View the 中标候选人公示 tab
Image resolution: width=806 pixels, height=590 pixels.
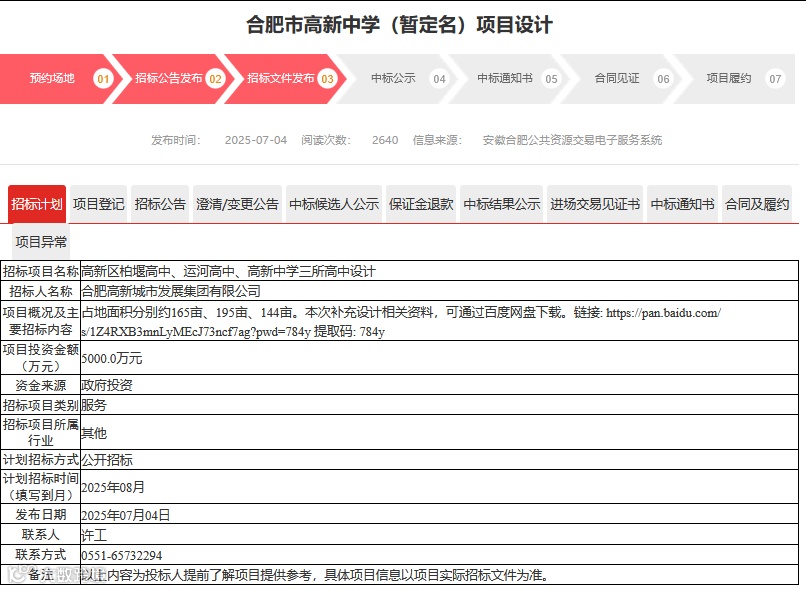tap(334, 204)
